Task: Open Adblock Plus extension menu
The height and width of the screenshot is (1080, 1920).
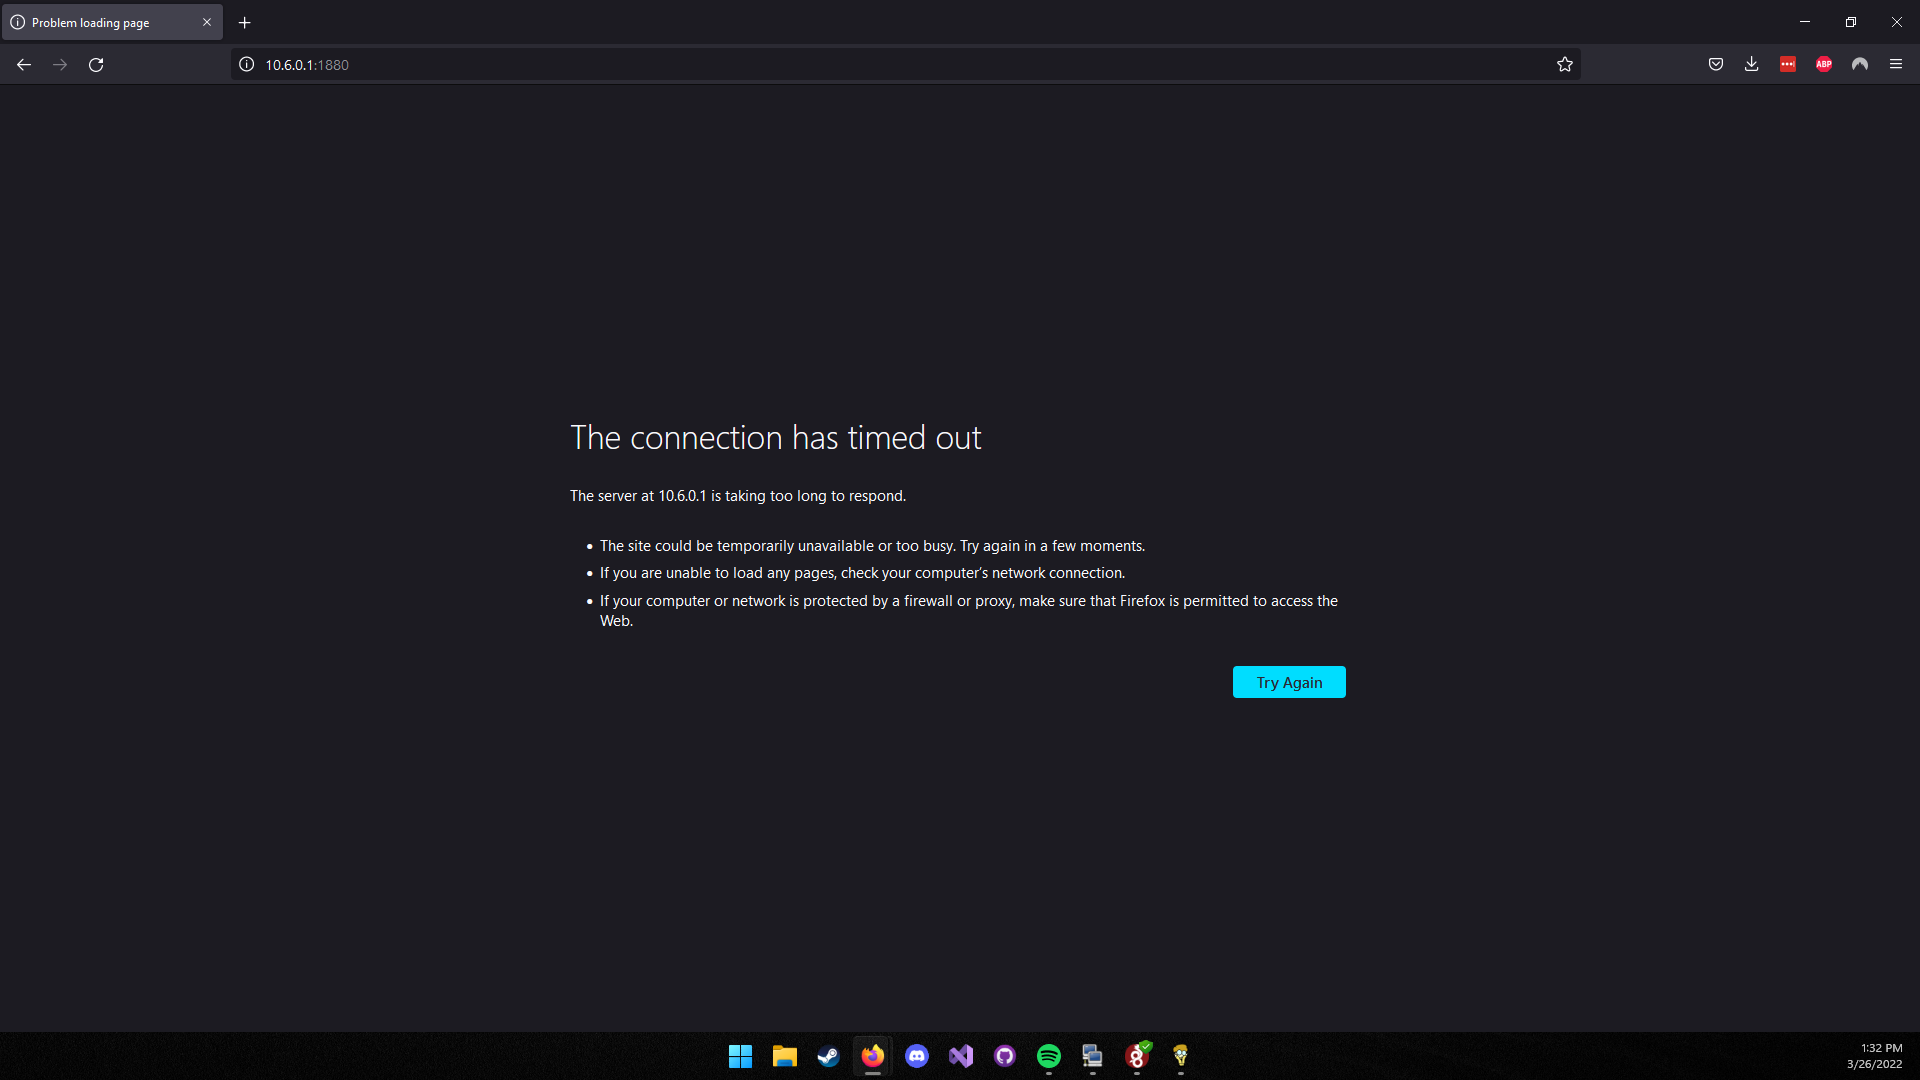Action: [x=1824, y=65]
